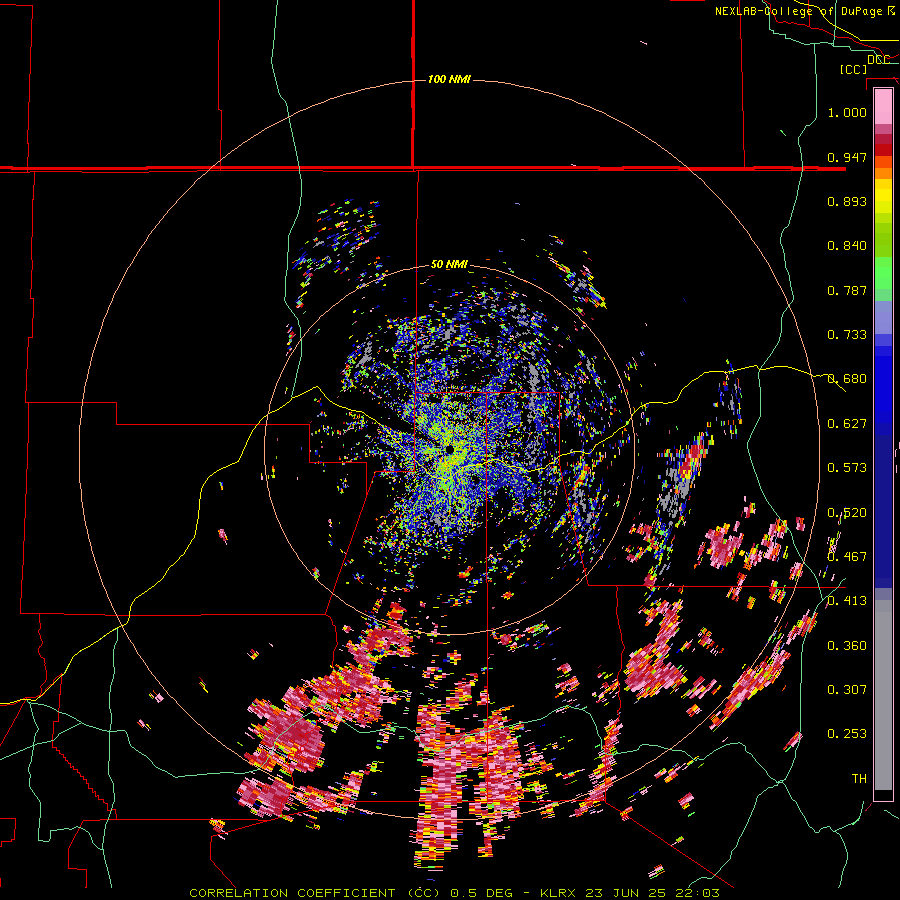Select the 0.893 scale value
Image resolution: width=900 pixels, height=900 pixels.
(x=847, y=201)
